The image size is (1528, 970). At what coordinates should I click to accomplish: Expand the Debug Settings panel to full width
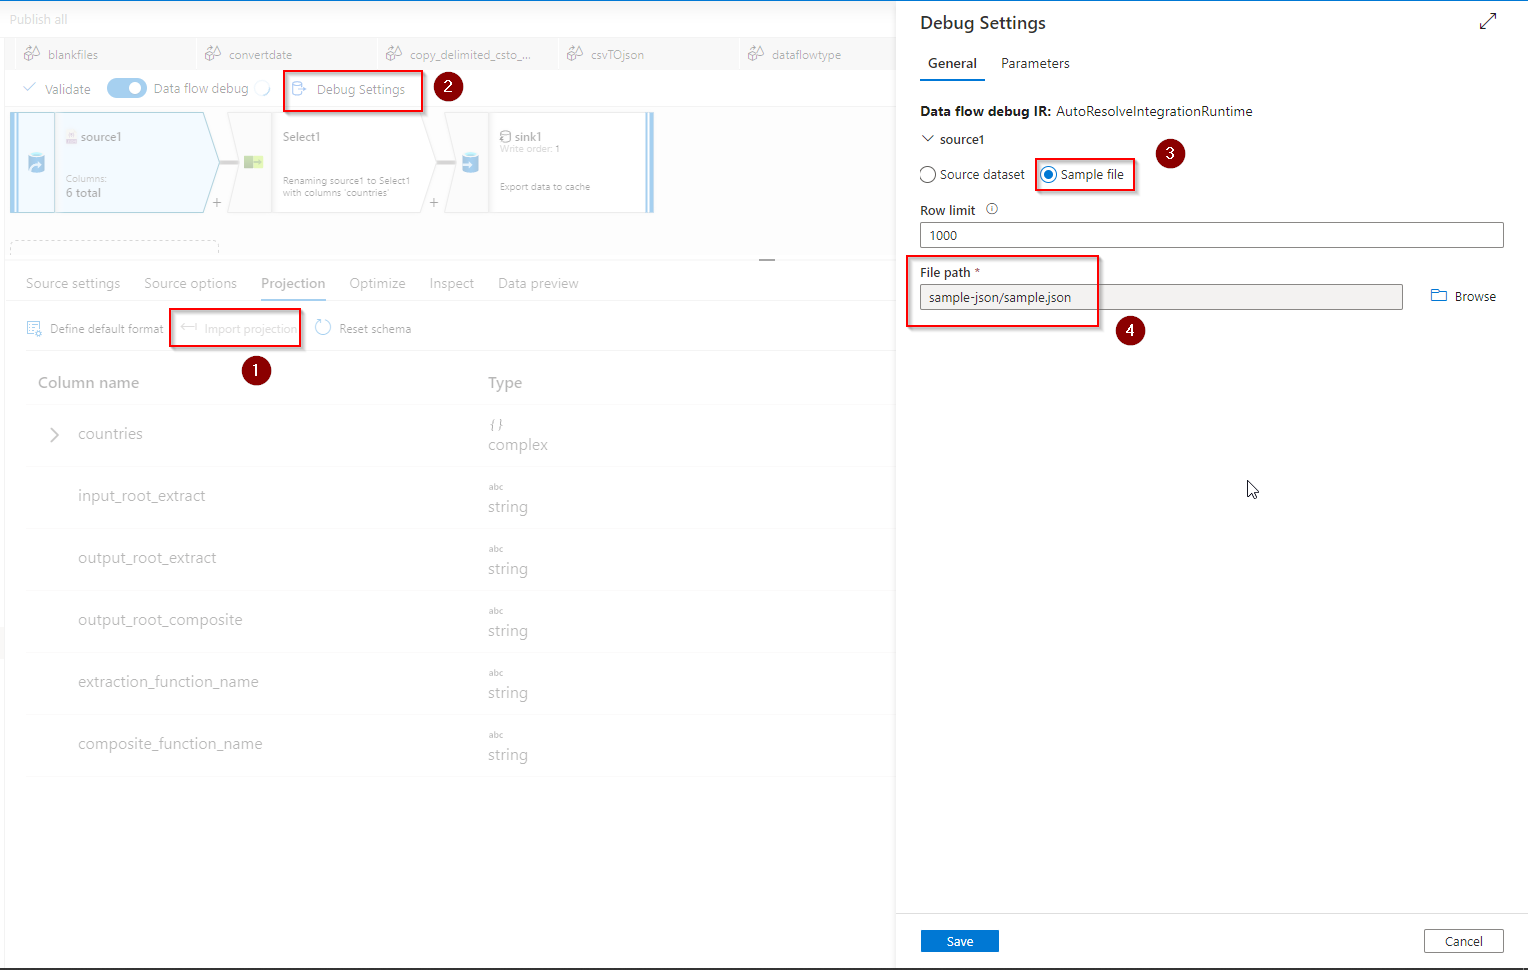point(1488,21)
